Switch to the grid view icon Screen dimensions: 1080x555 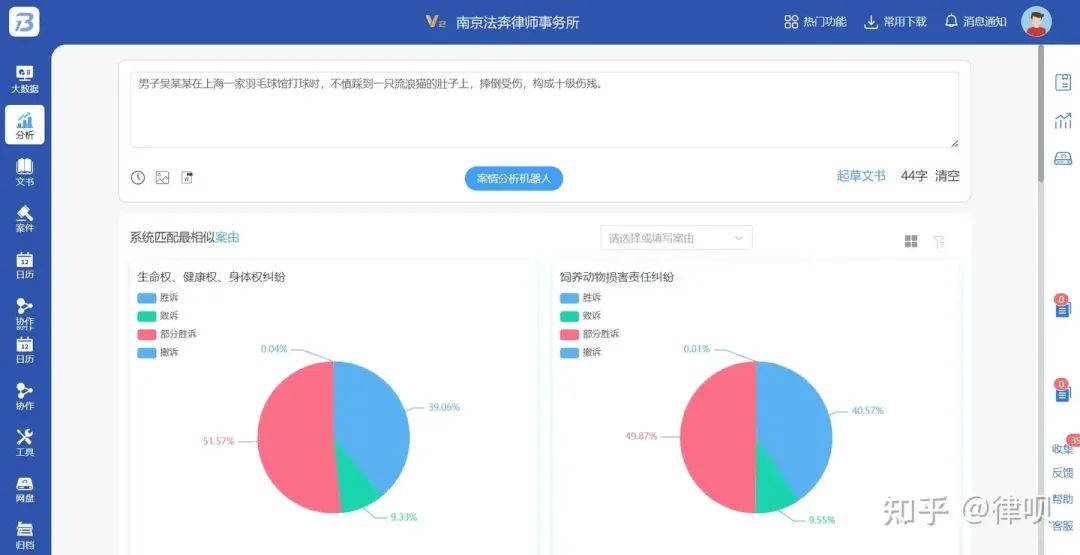pyautogui.click(x=911, y=241)
